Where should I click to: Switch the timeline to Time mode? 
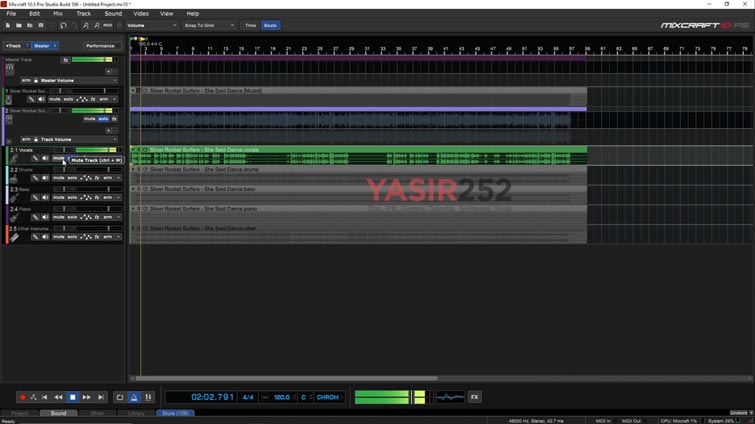[x=250, y=25]
